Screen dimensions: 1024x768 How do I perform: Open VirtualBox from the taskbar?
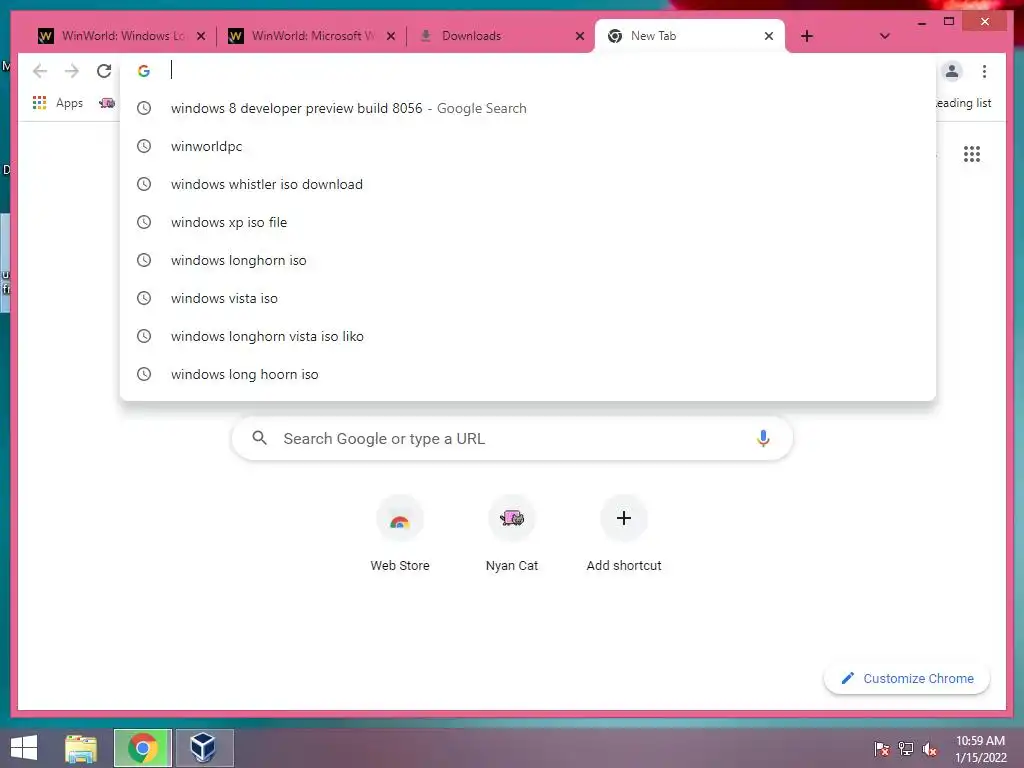pyautogui.click(x=204, y=748)
